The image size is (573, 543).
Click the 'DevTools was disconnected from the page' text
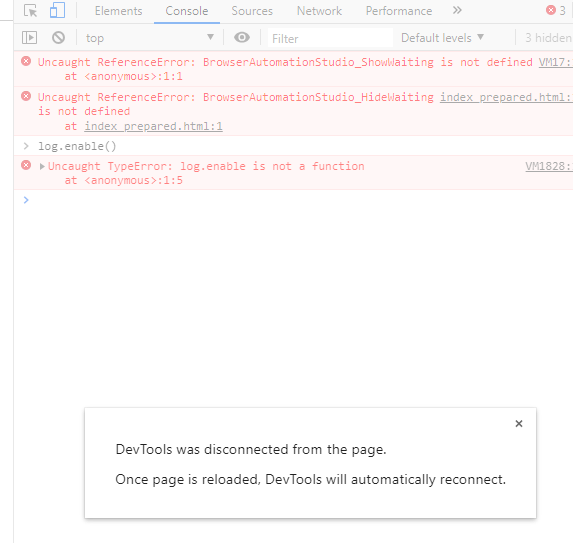pos(251,449)
